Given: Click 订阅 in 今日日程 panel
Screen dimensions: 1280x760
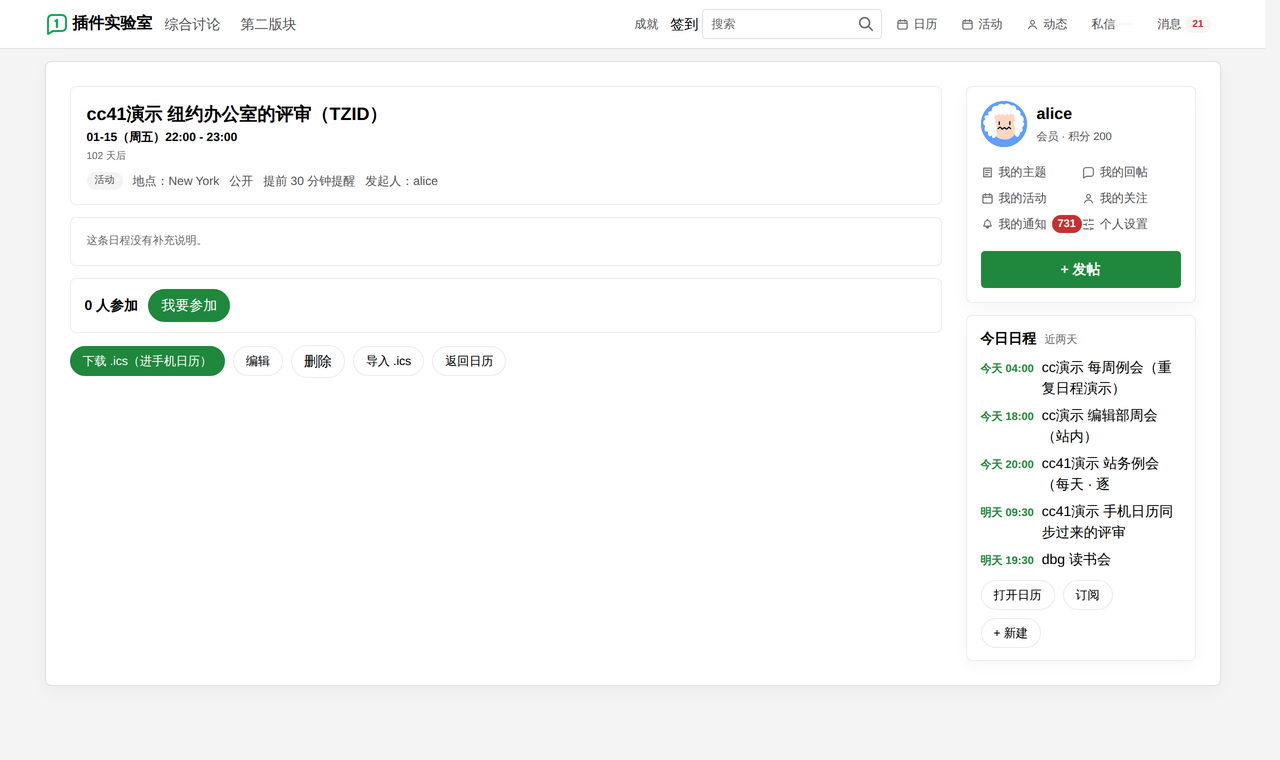Looking at the screenshot, I should (x=1088, y=595).
